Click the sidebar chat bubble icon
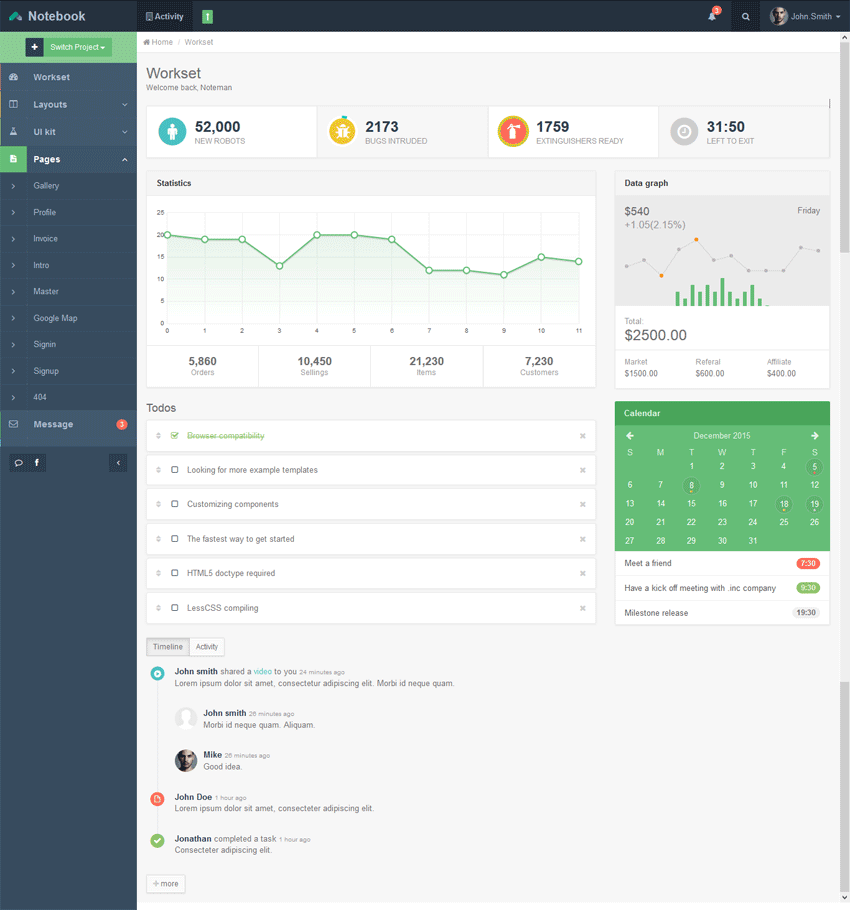The width and height of the screenshot is (850, 910). click(x=18, y=463)
